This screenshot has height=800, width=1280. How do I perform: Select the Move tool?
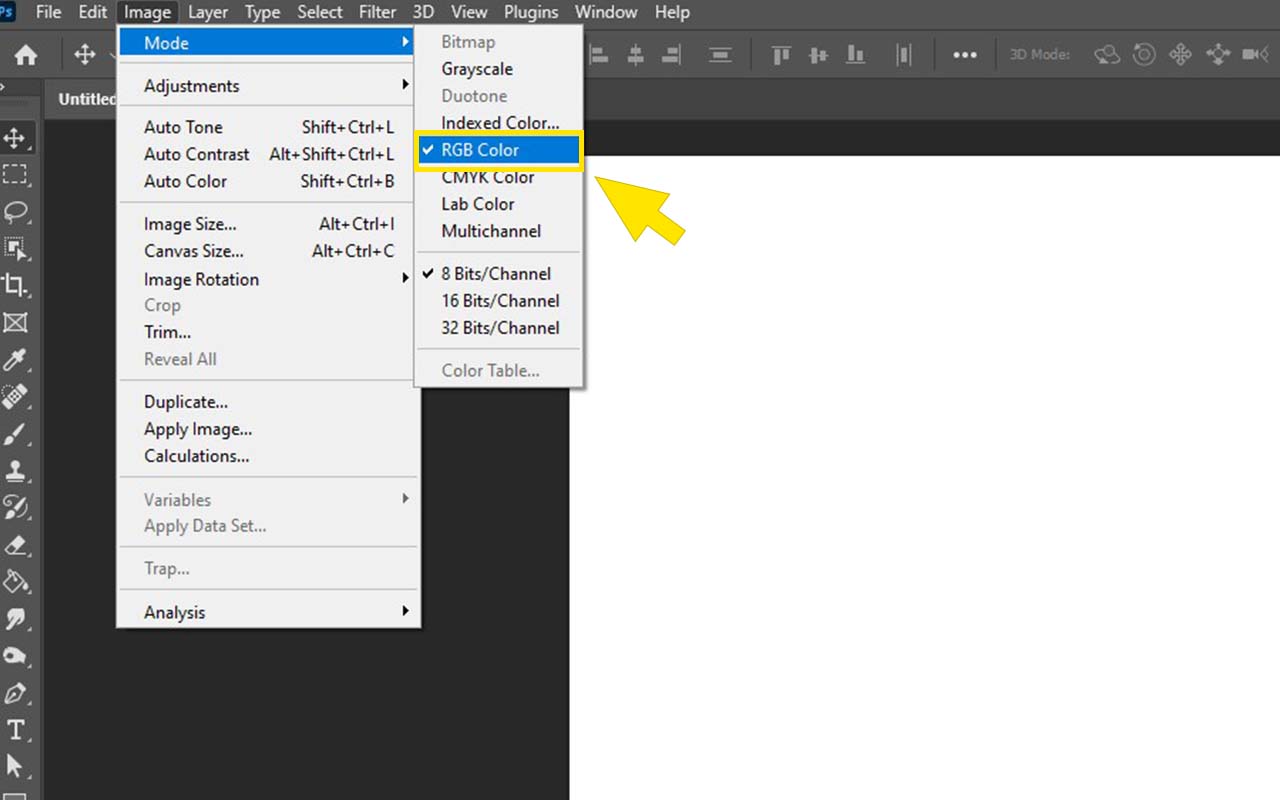(x=18, y=137)
